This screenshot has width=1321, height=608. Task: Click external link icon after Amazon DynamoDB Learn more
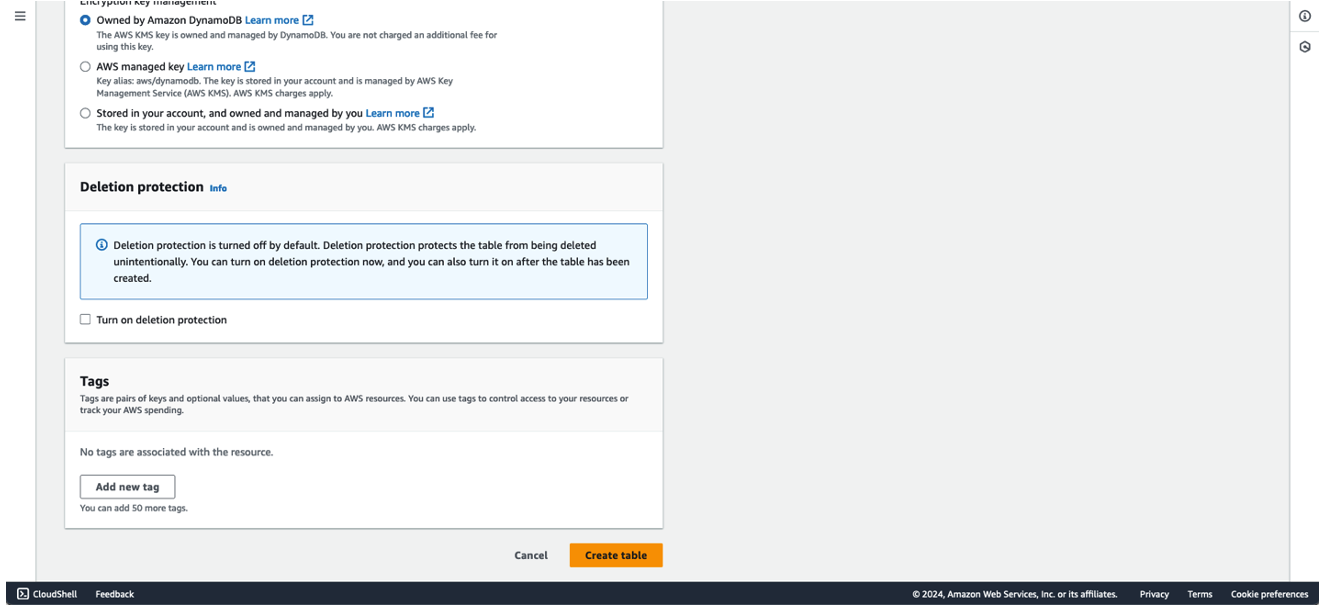[308, 20]
